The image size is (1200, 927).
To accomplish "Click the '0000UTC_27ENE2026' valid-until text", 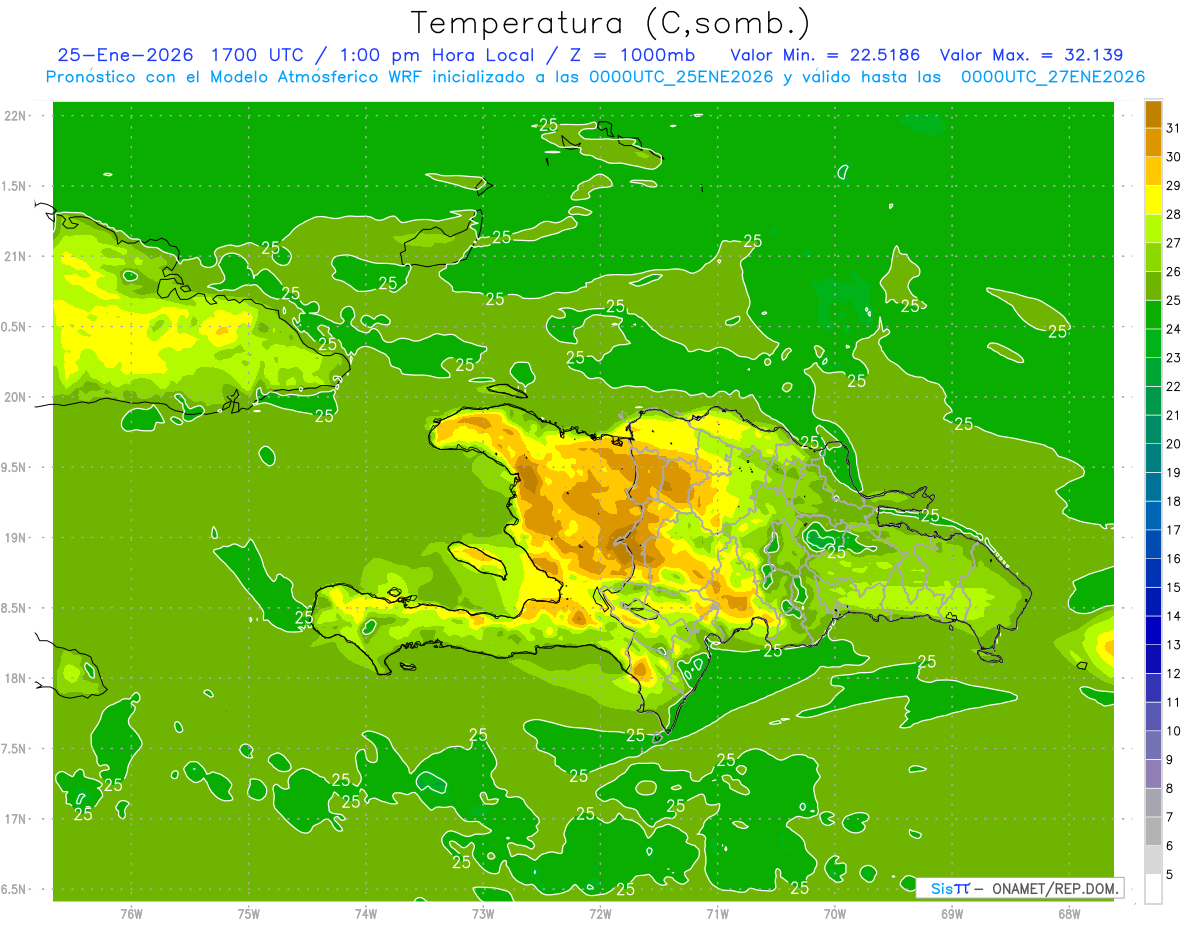I will coord(1052,77).
